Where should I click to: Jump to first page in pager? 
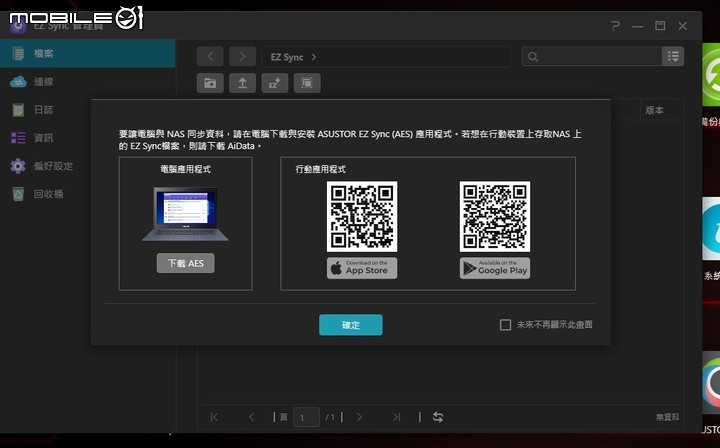tap(214, 417)
